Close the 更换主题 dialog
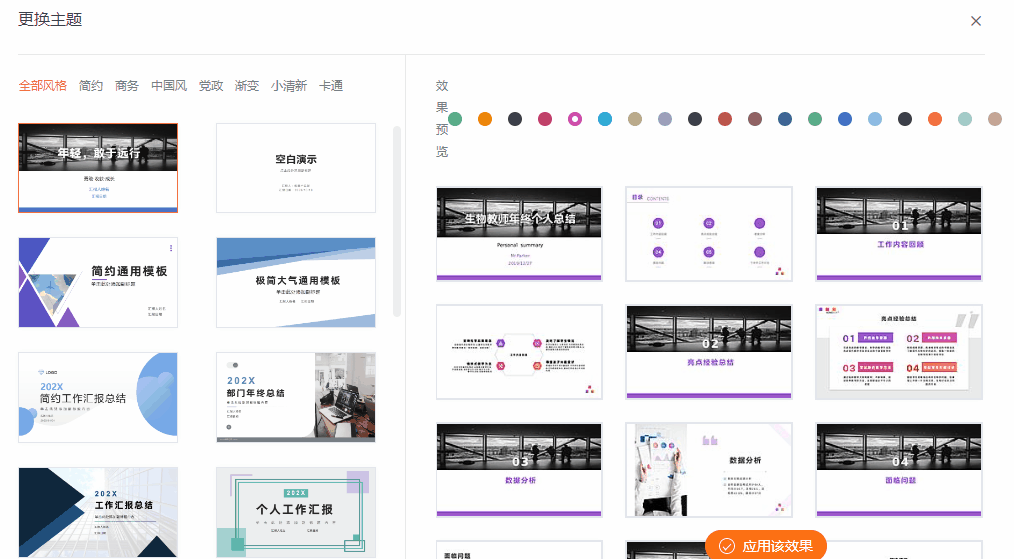Screen dimensions: 1014x559 [x=976, y=21]
